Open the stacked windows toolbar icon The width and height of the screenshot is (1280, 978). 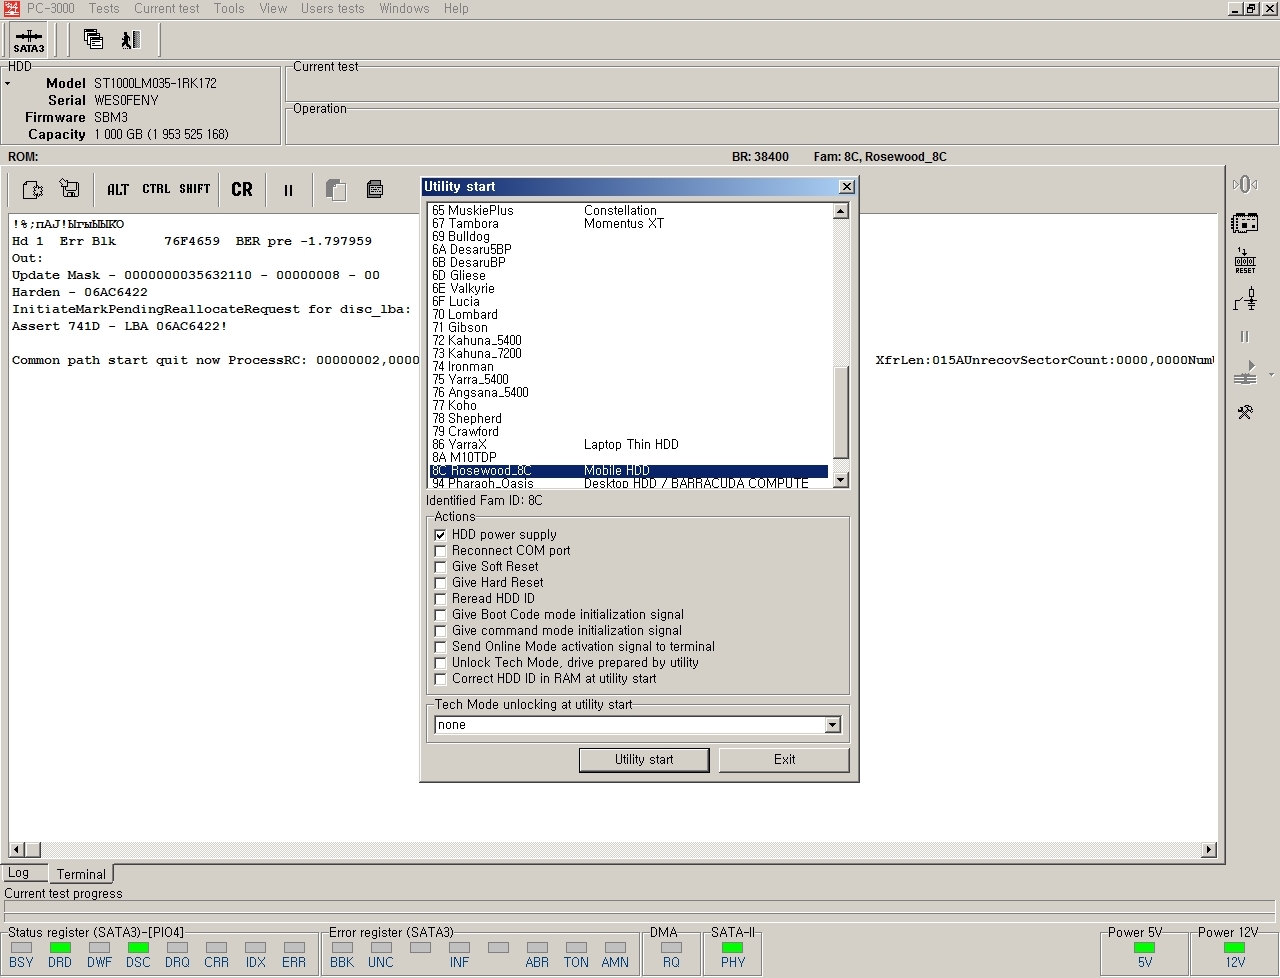93,40
